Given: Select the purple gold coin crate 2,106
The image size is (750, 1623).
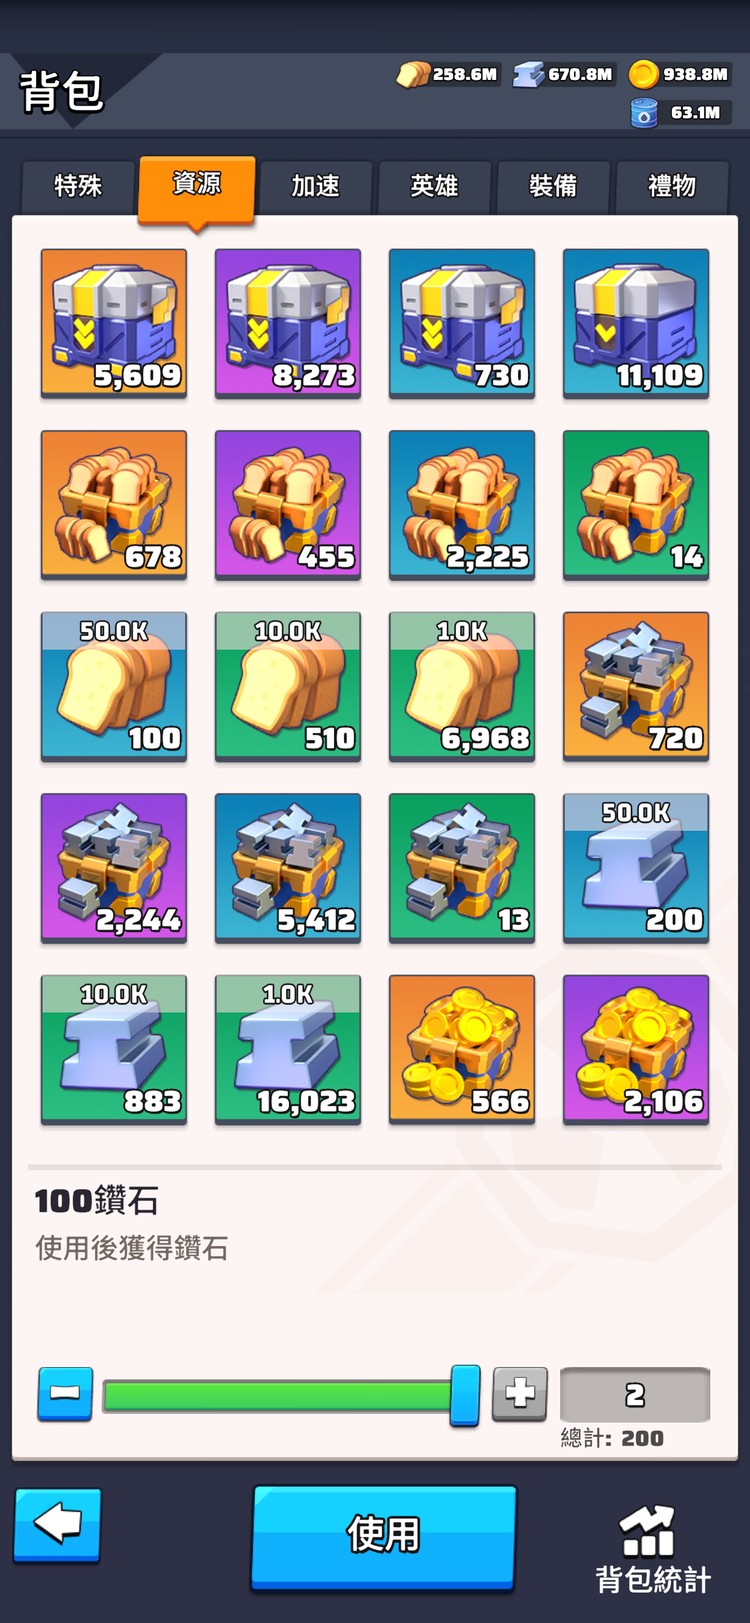Looking at the screenshot, I should pyautogui.click(x=636, y=1049).
